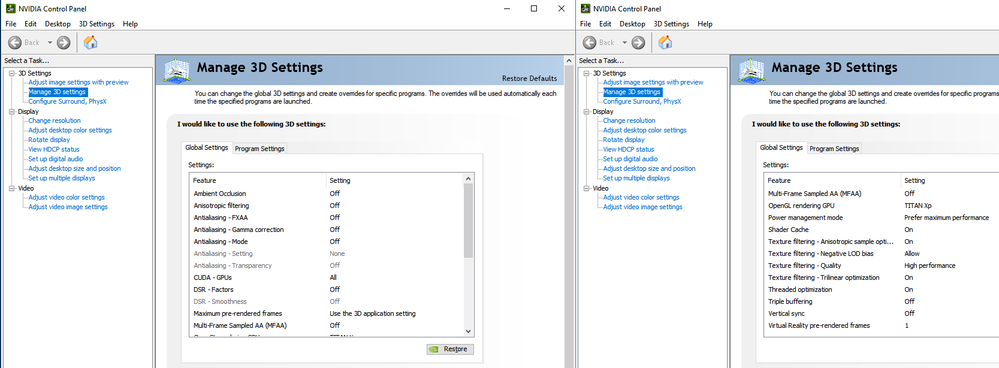Image resolution: width=999 pixels, height=368 pixels.
Task: Switch to the Program Settings tab in the left window
Action: (259, 148)
